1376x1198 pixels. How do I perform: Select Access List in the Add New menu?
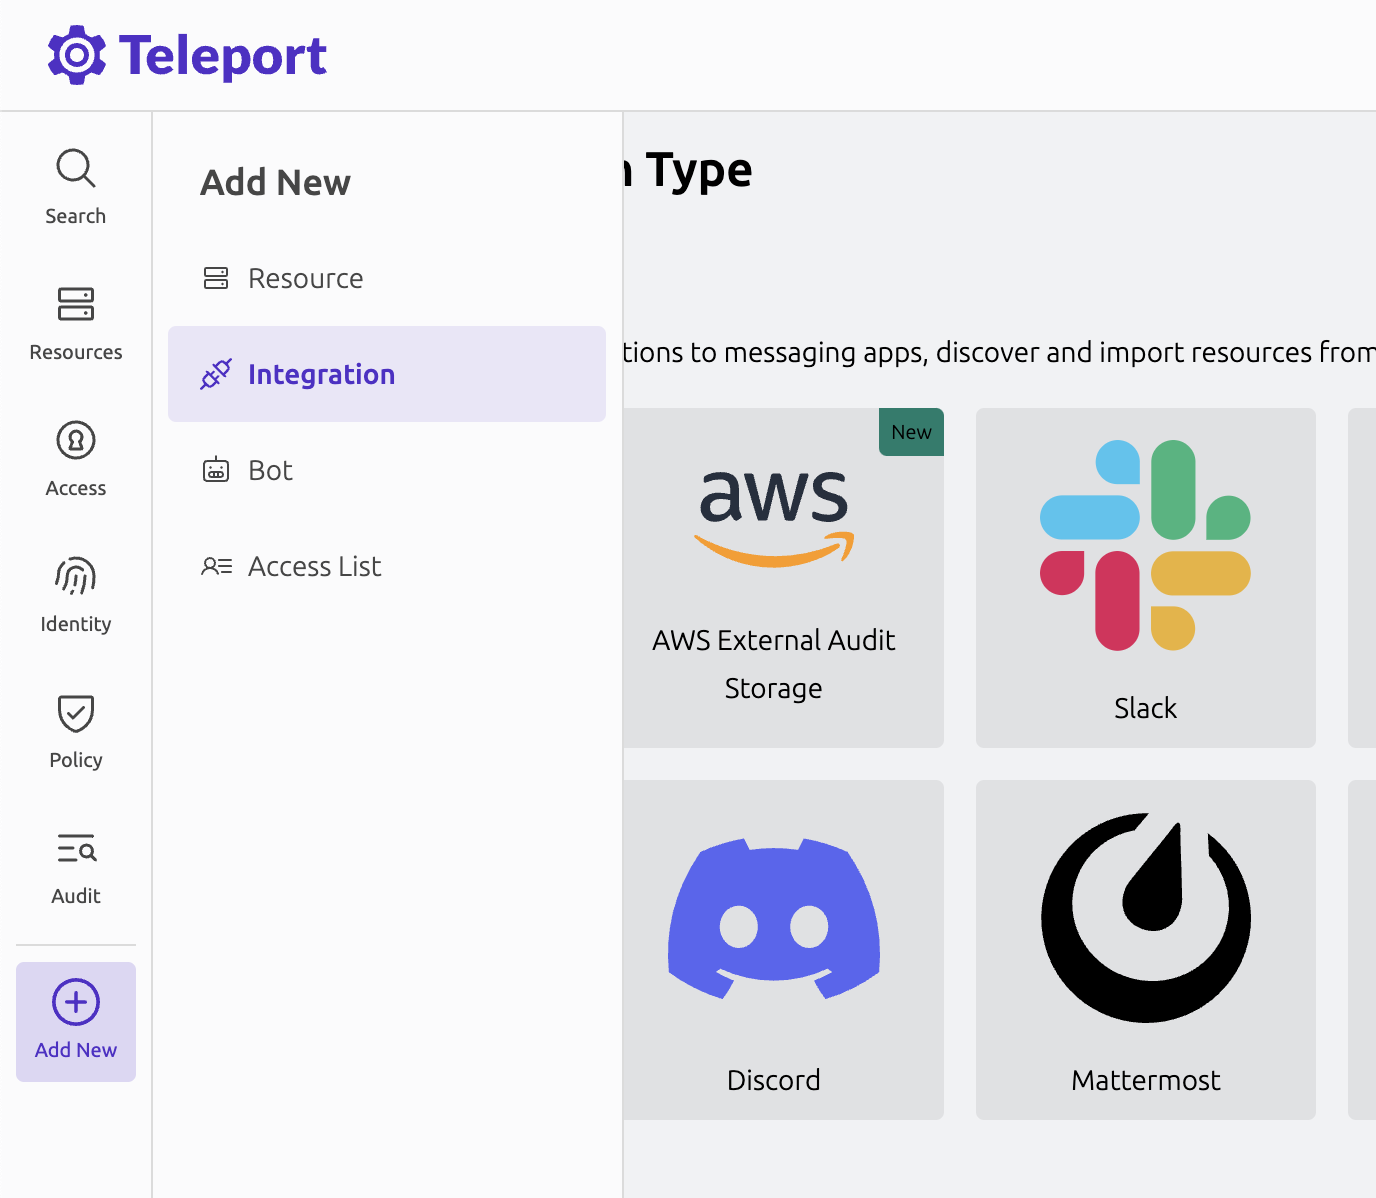point(314,566)
